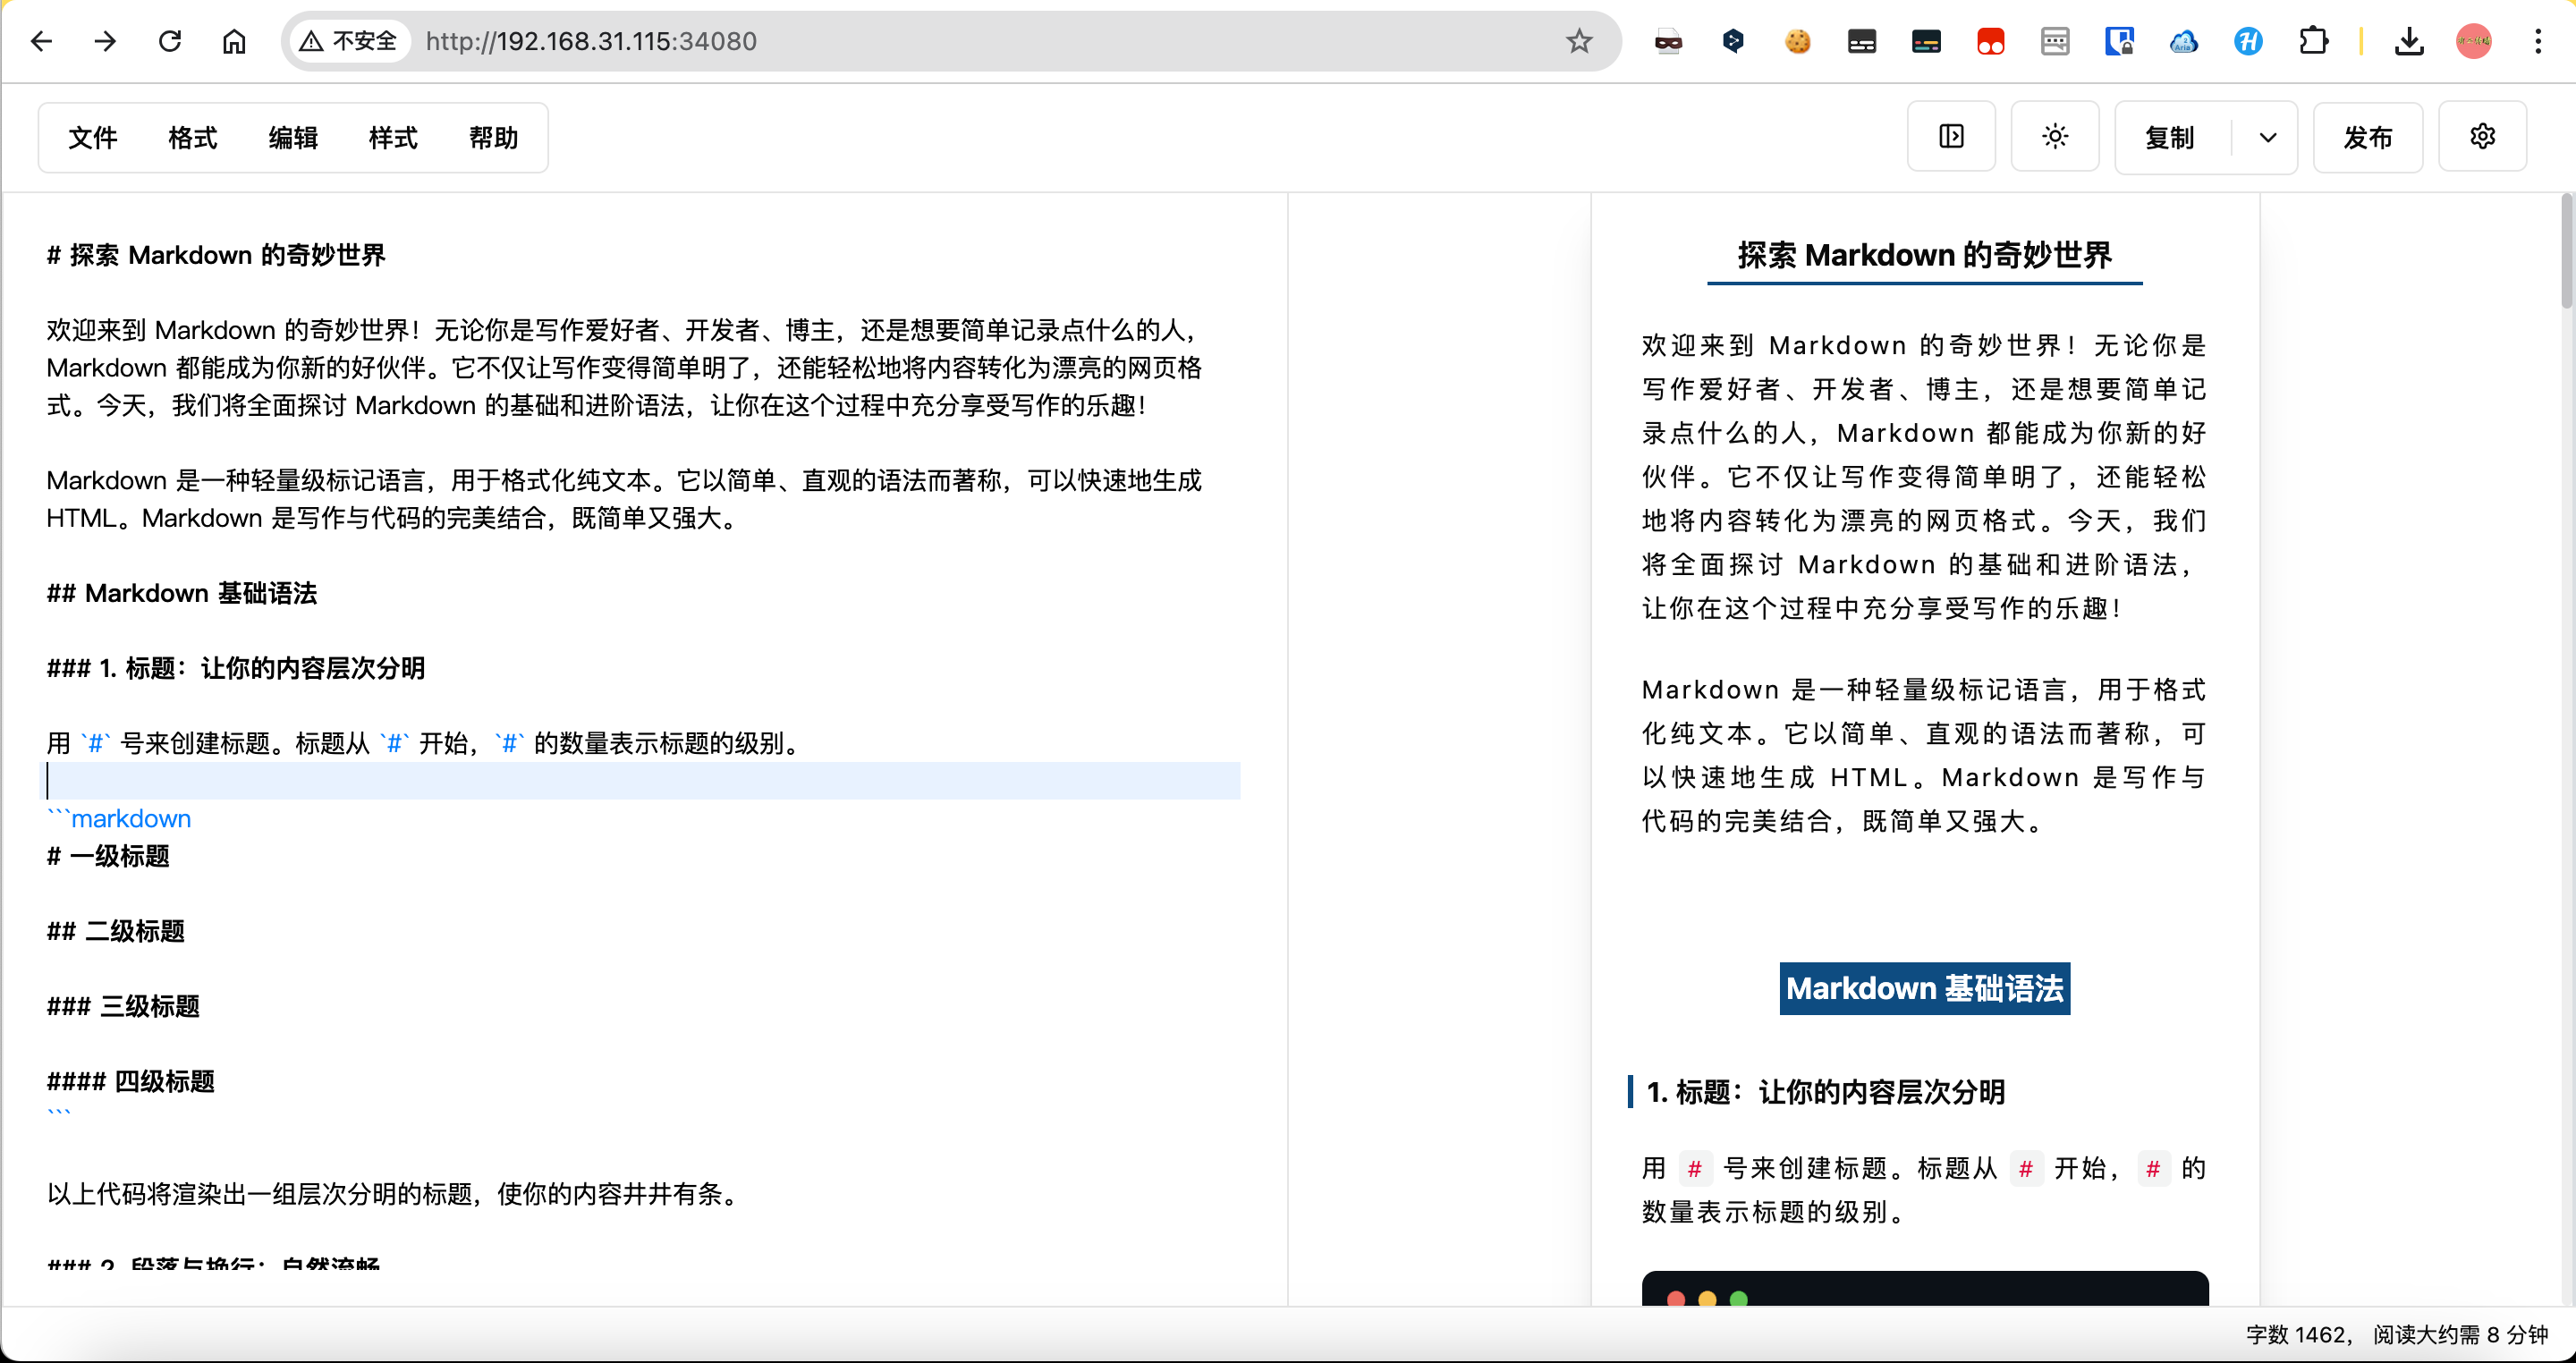Click the '# 探索 Markdown 的奇妙世界' source line

click(216, 255)
